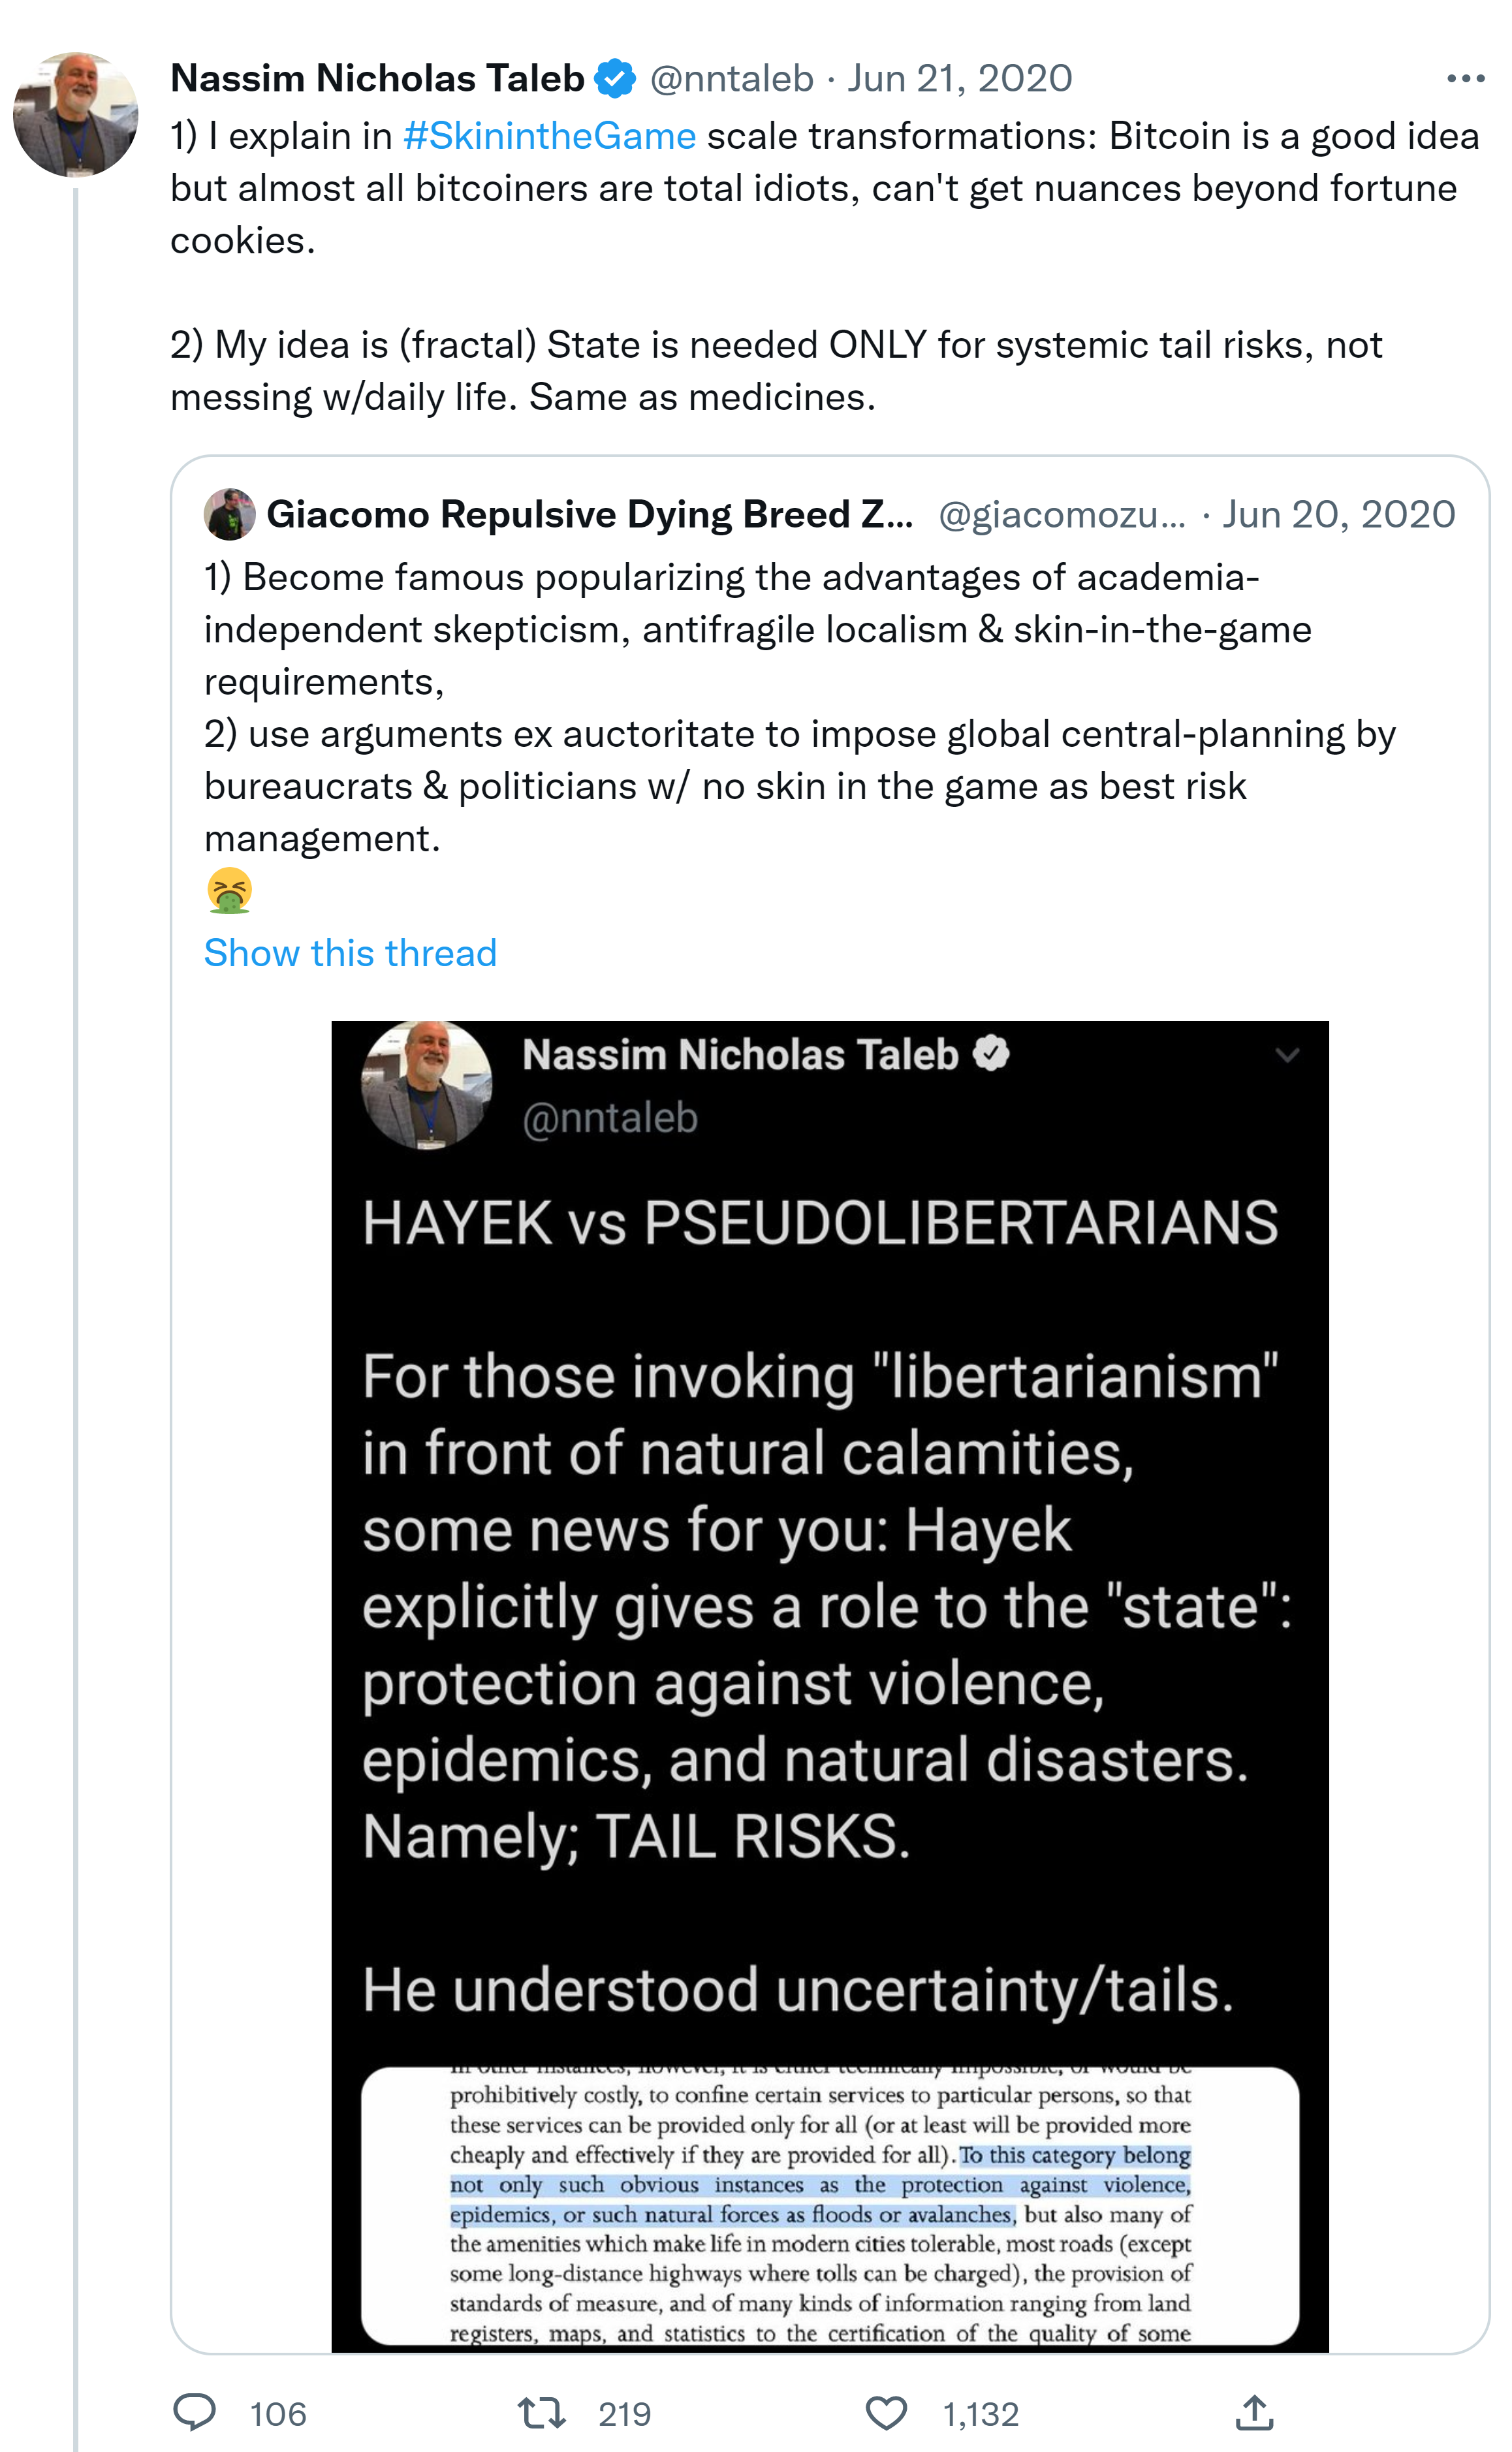Click the Jun 20, 2020 quoted timestamp
The image size is (1512, 2452).
tap(1338, 514)
